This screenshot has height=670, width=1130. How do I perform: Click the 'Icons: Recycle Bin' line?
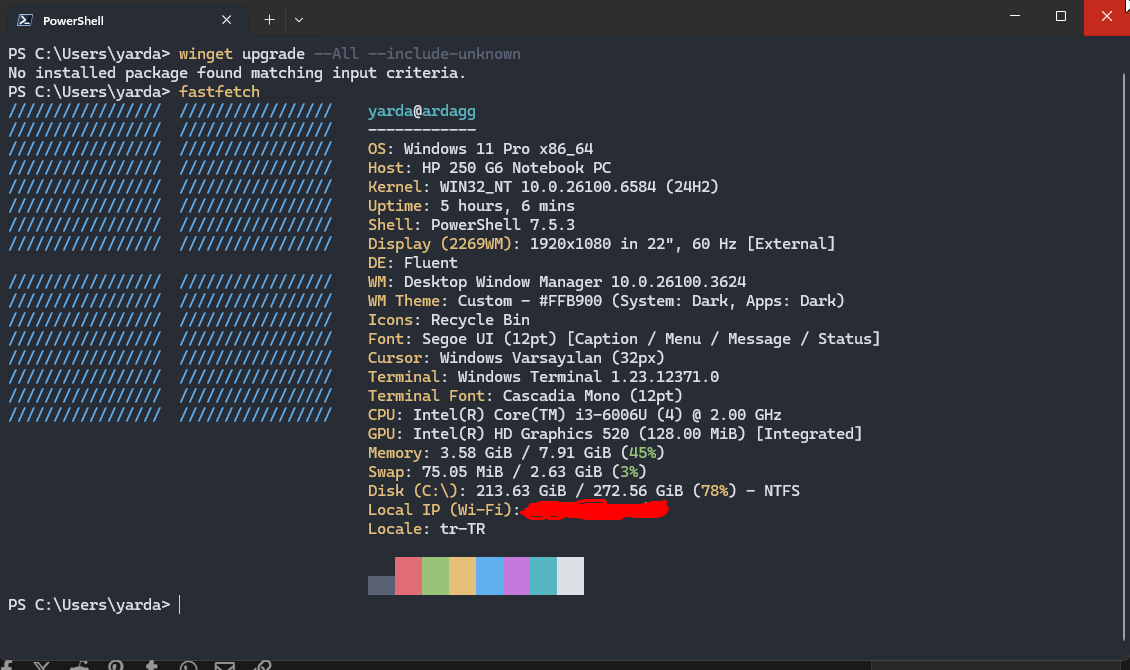[x=448, y=320]
